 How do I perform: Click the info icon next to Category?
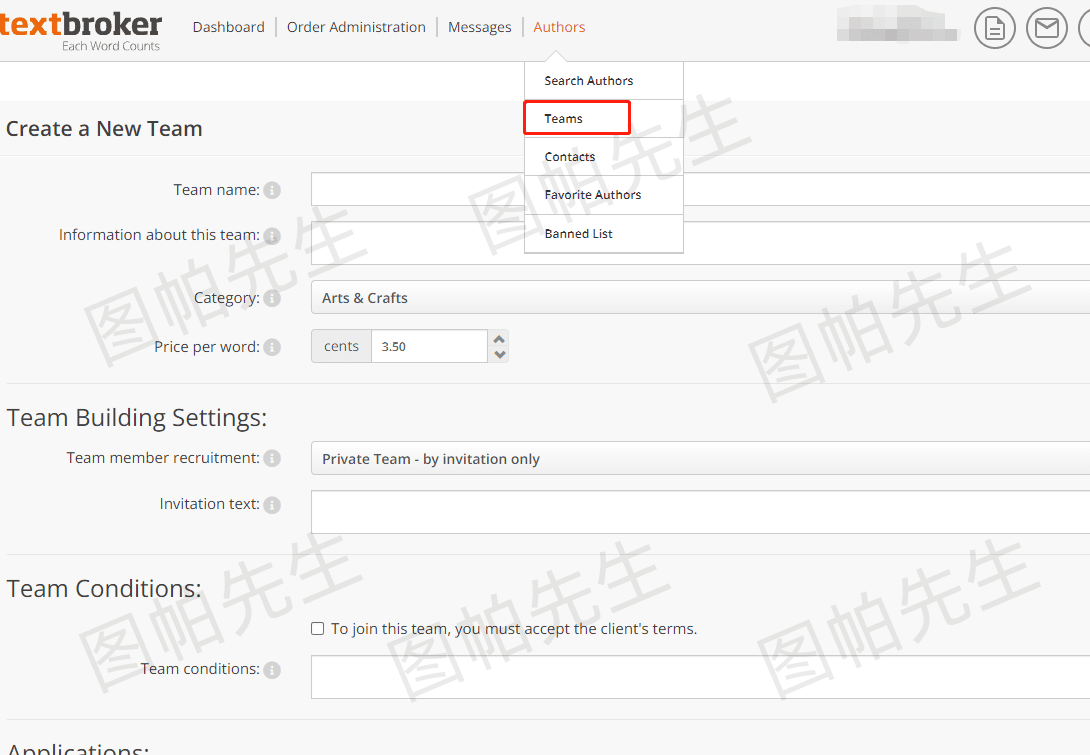point(271,297)
